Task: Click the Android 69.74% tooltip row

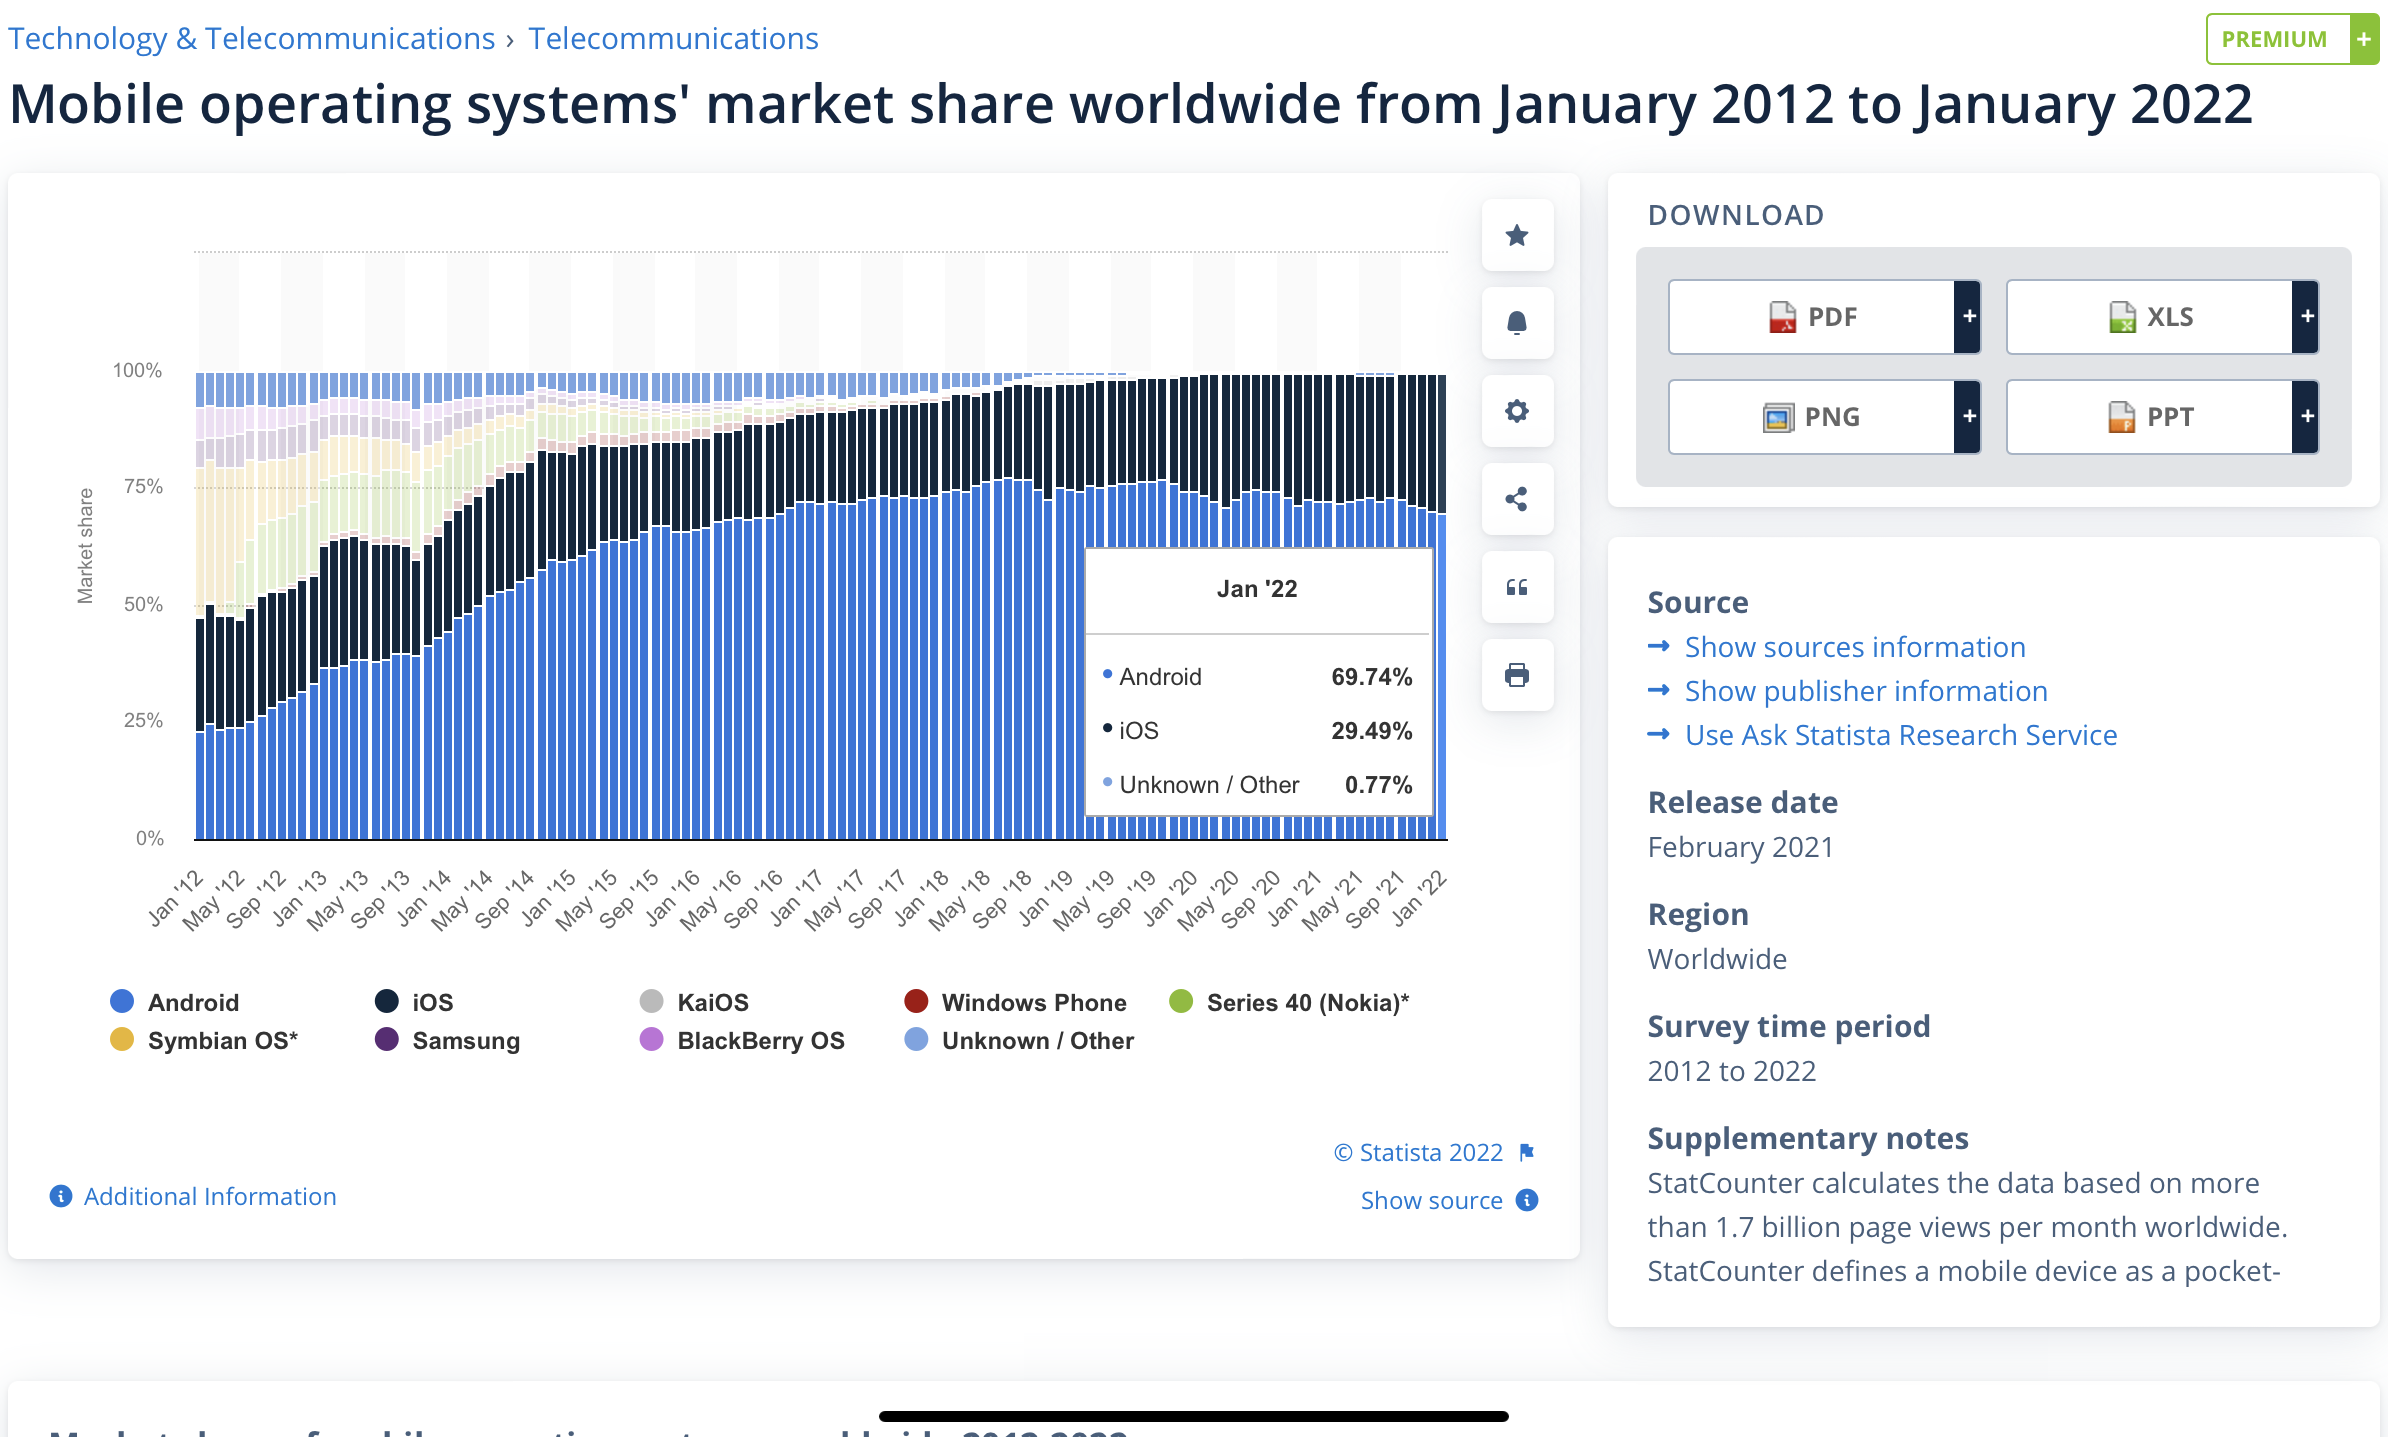Action: coord(1258,677)
